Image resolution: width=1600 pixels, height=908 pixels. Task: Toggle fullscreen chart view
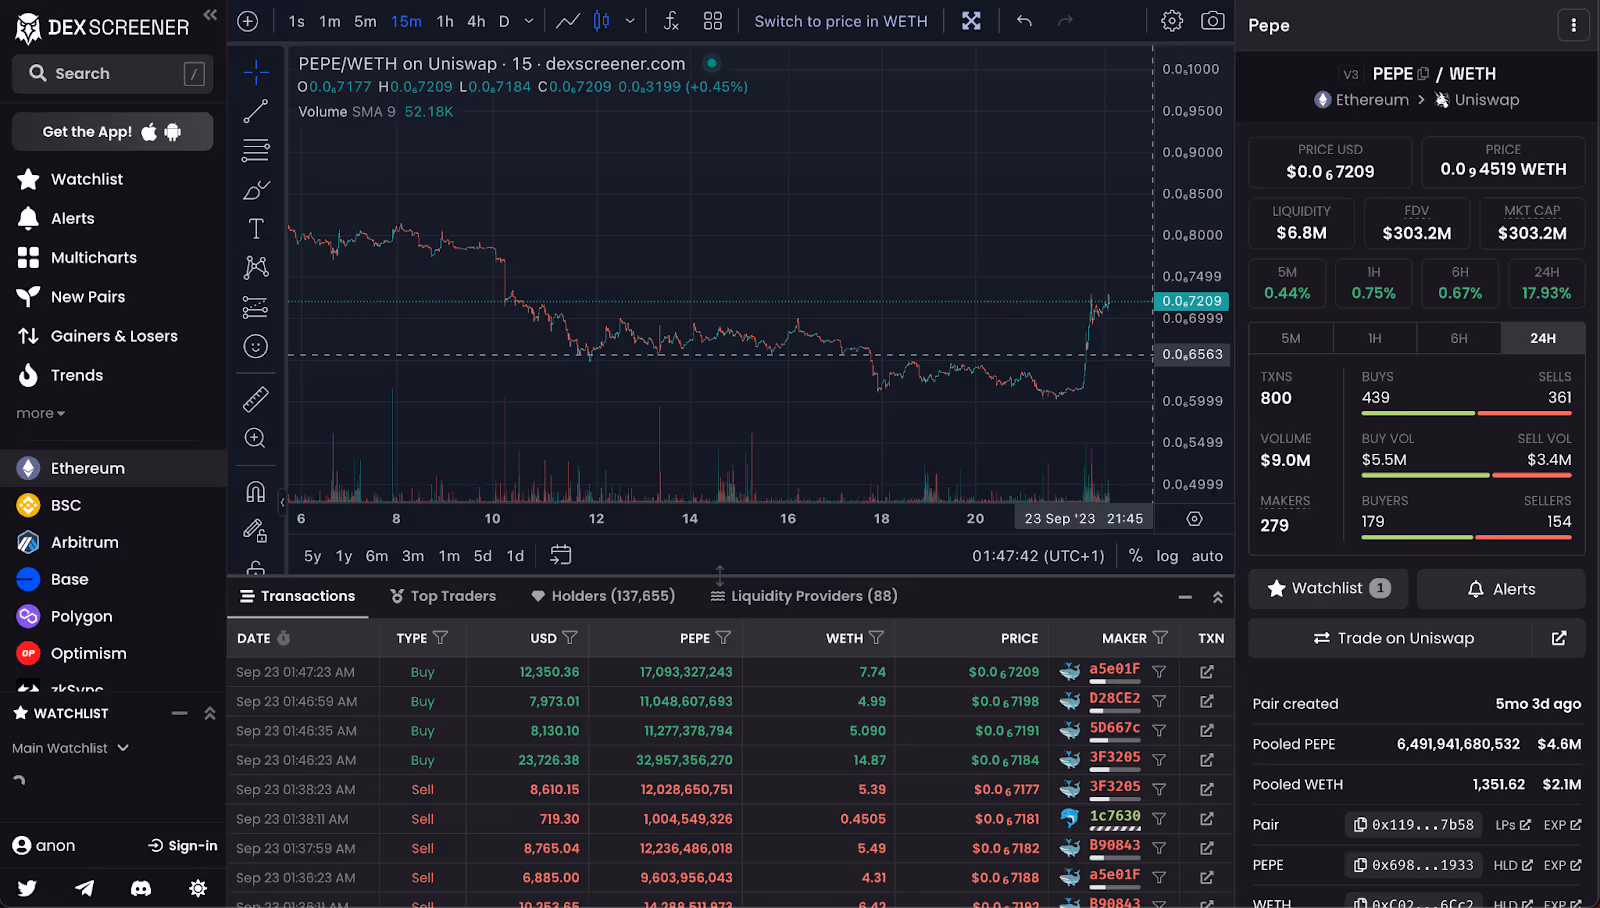point(971,20)
